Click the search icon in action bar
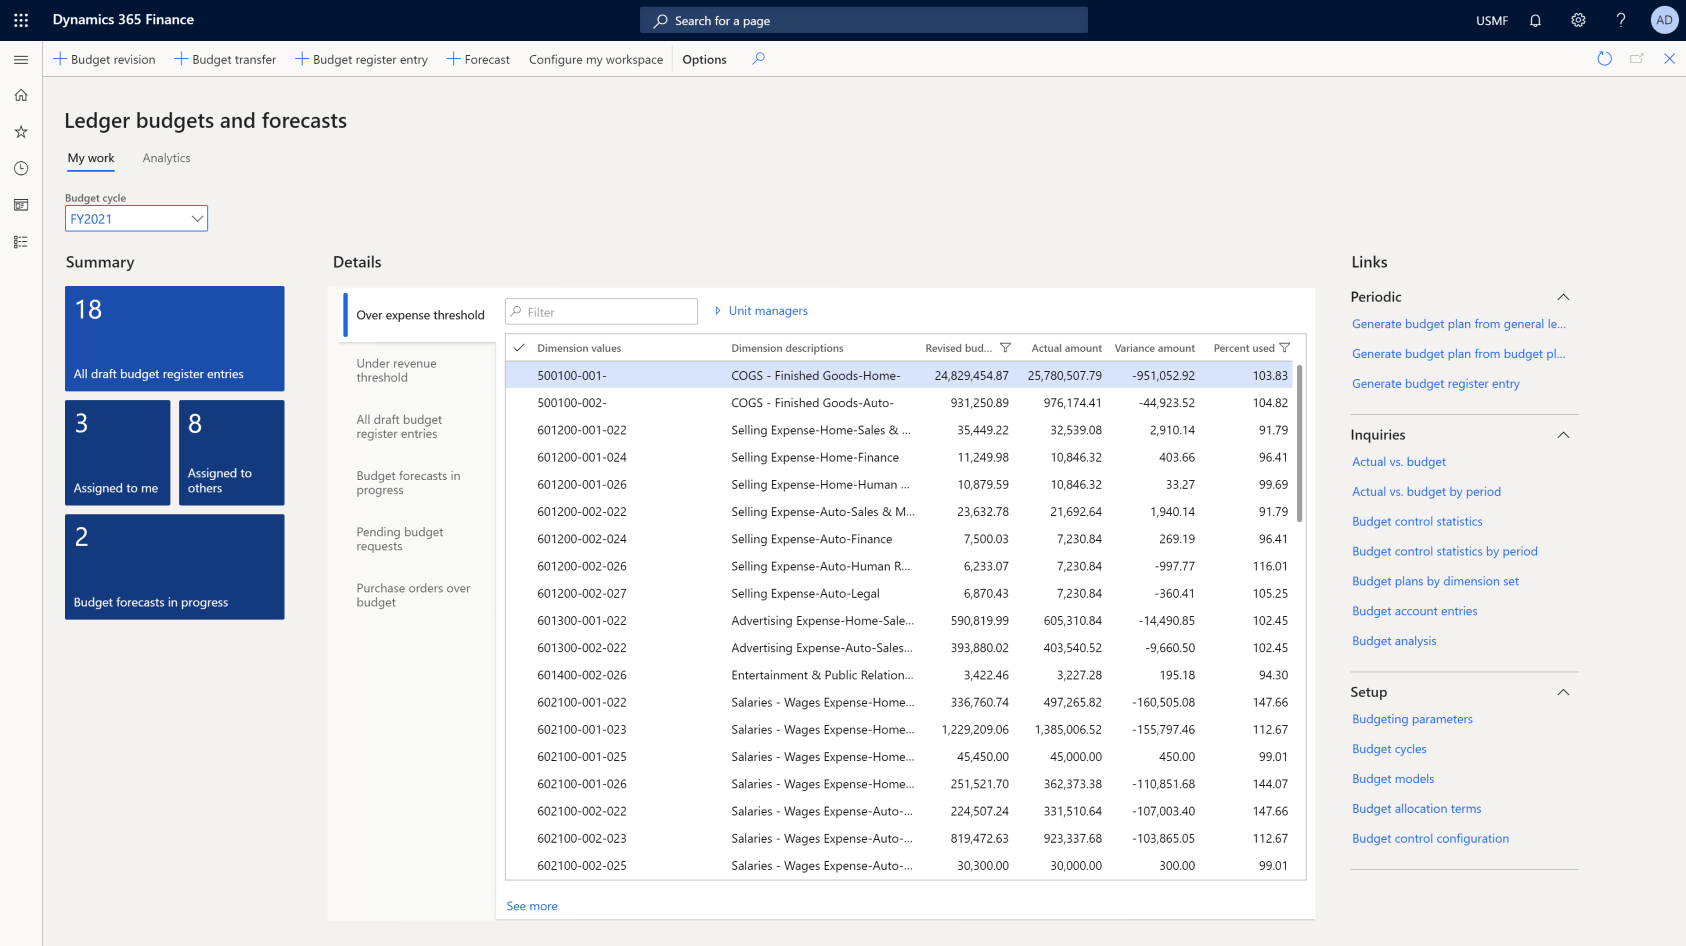Viewport: 1686px width, 946px height. (x=759, y=59)
